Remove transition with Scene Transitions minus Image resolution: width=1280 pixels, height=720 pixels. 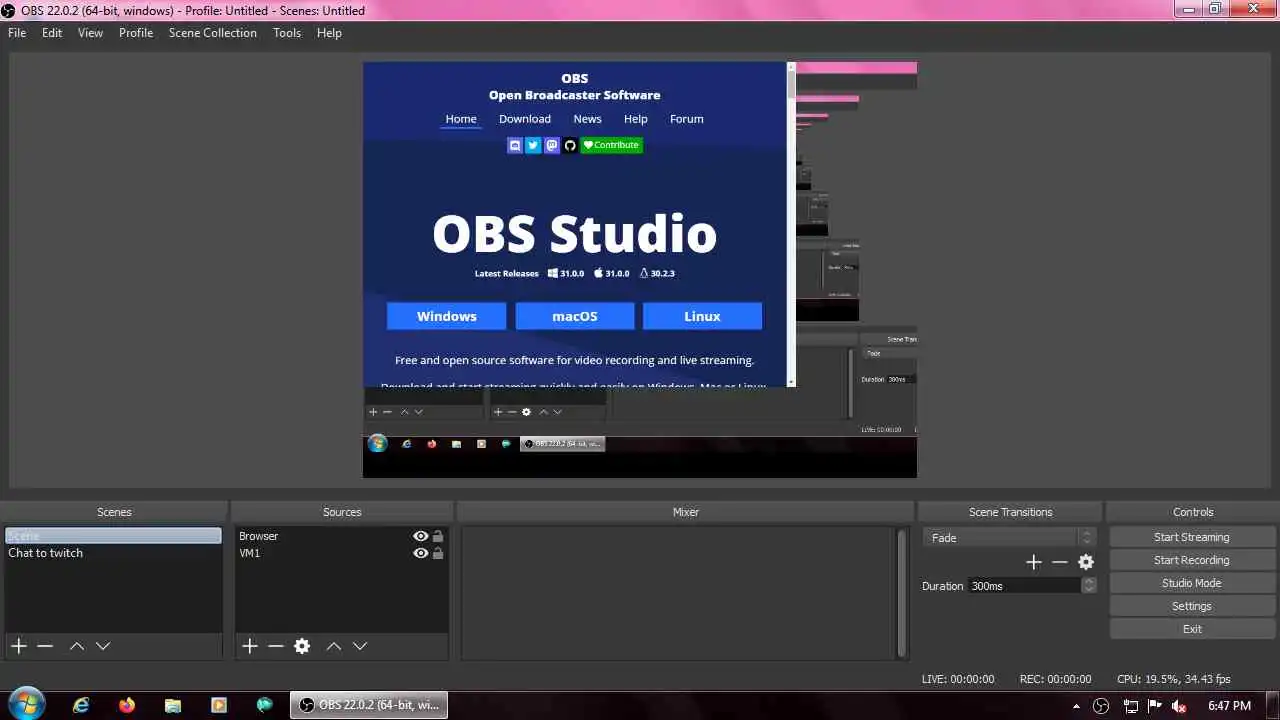(1060, 562)
